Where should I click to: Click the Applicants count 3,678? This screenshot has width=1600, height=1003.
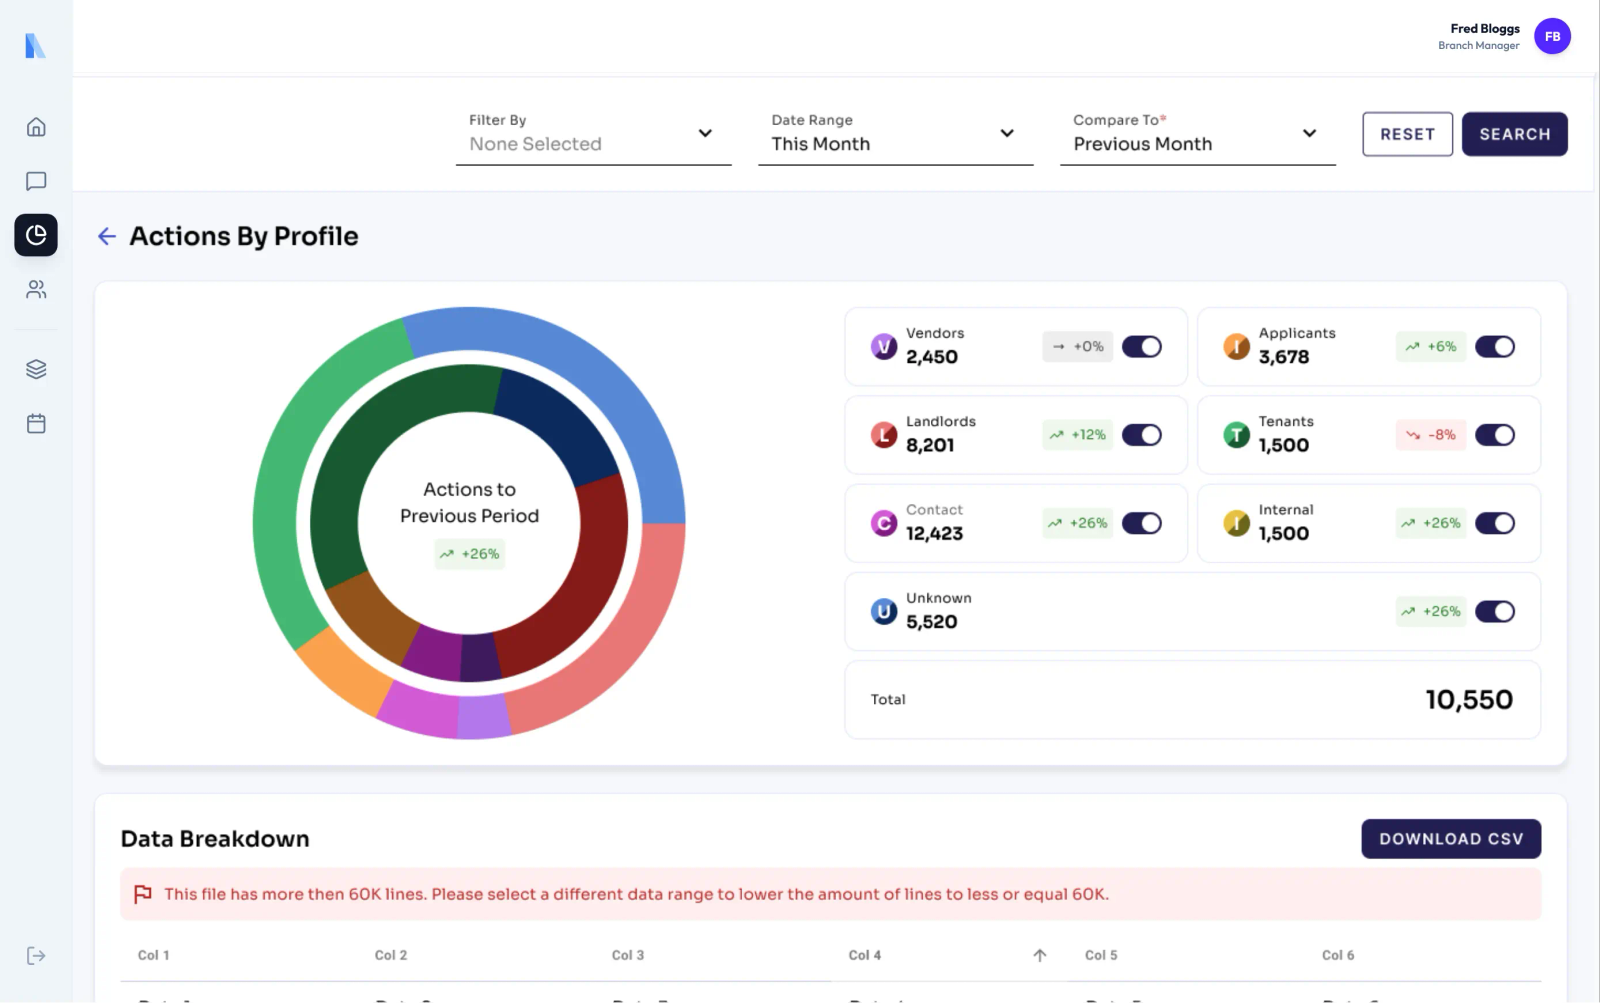click(x=1284, y=358)
